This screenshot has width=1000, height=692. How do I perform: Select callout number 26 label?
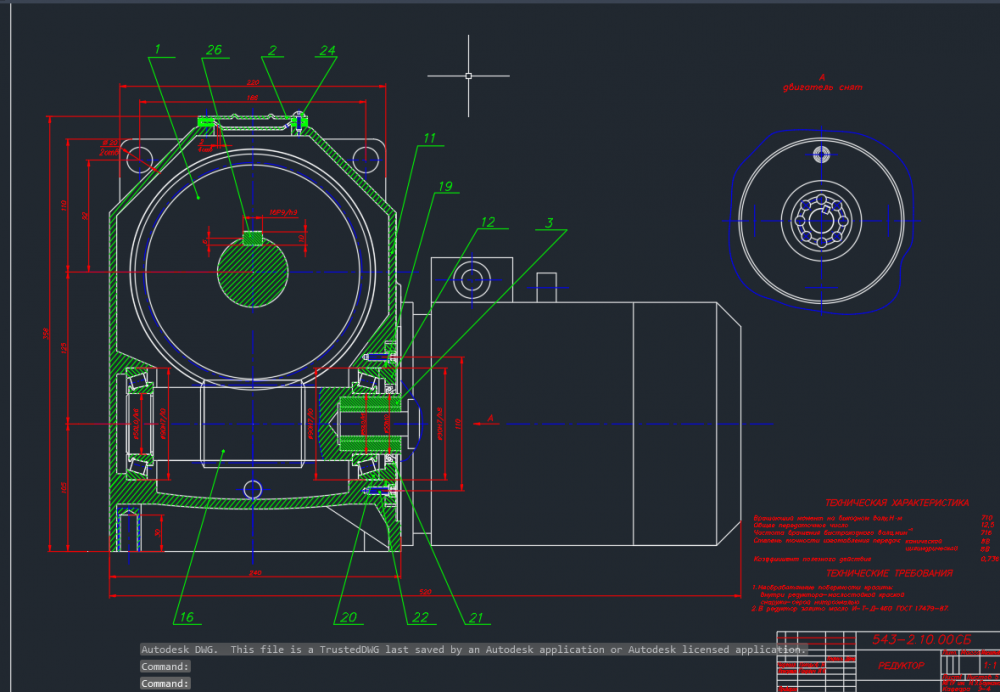(213, 49)
